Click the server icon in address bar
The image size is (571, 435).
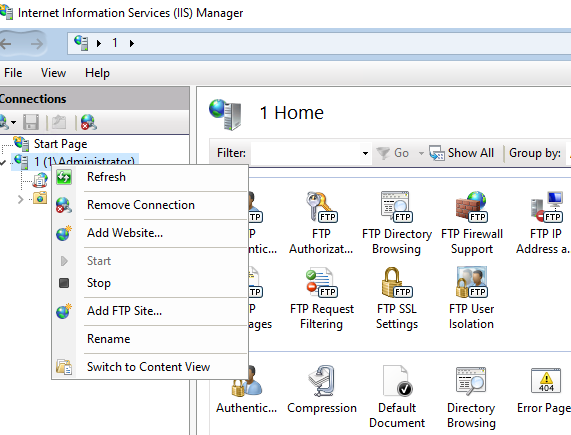[81, 43]
